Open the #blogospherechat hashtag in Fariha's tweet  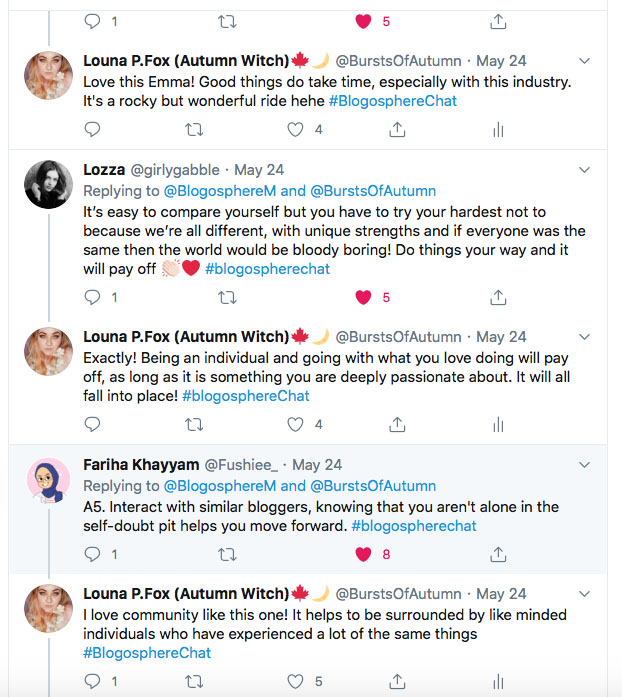coord(414,526)
